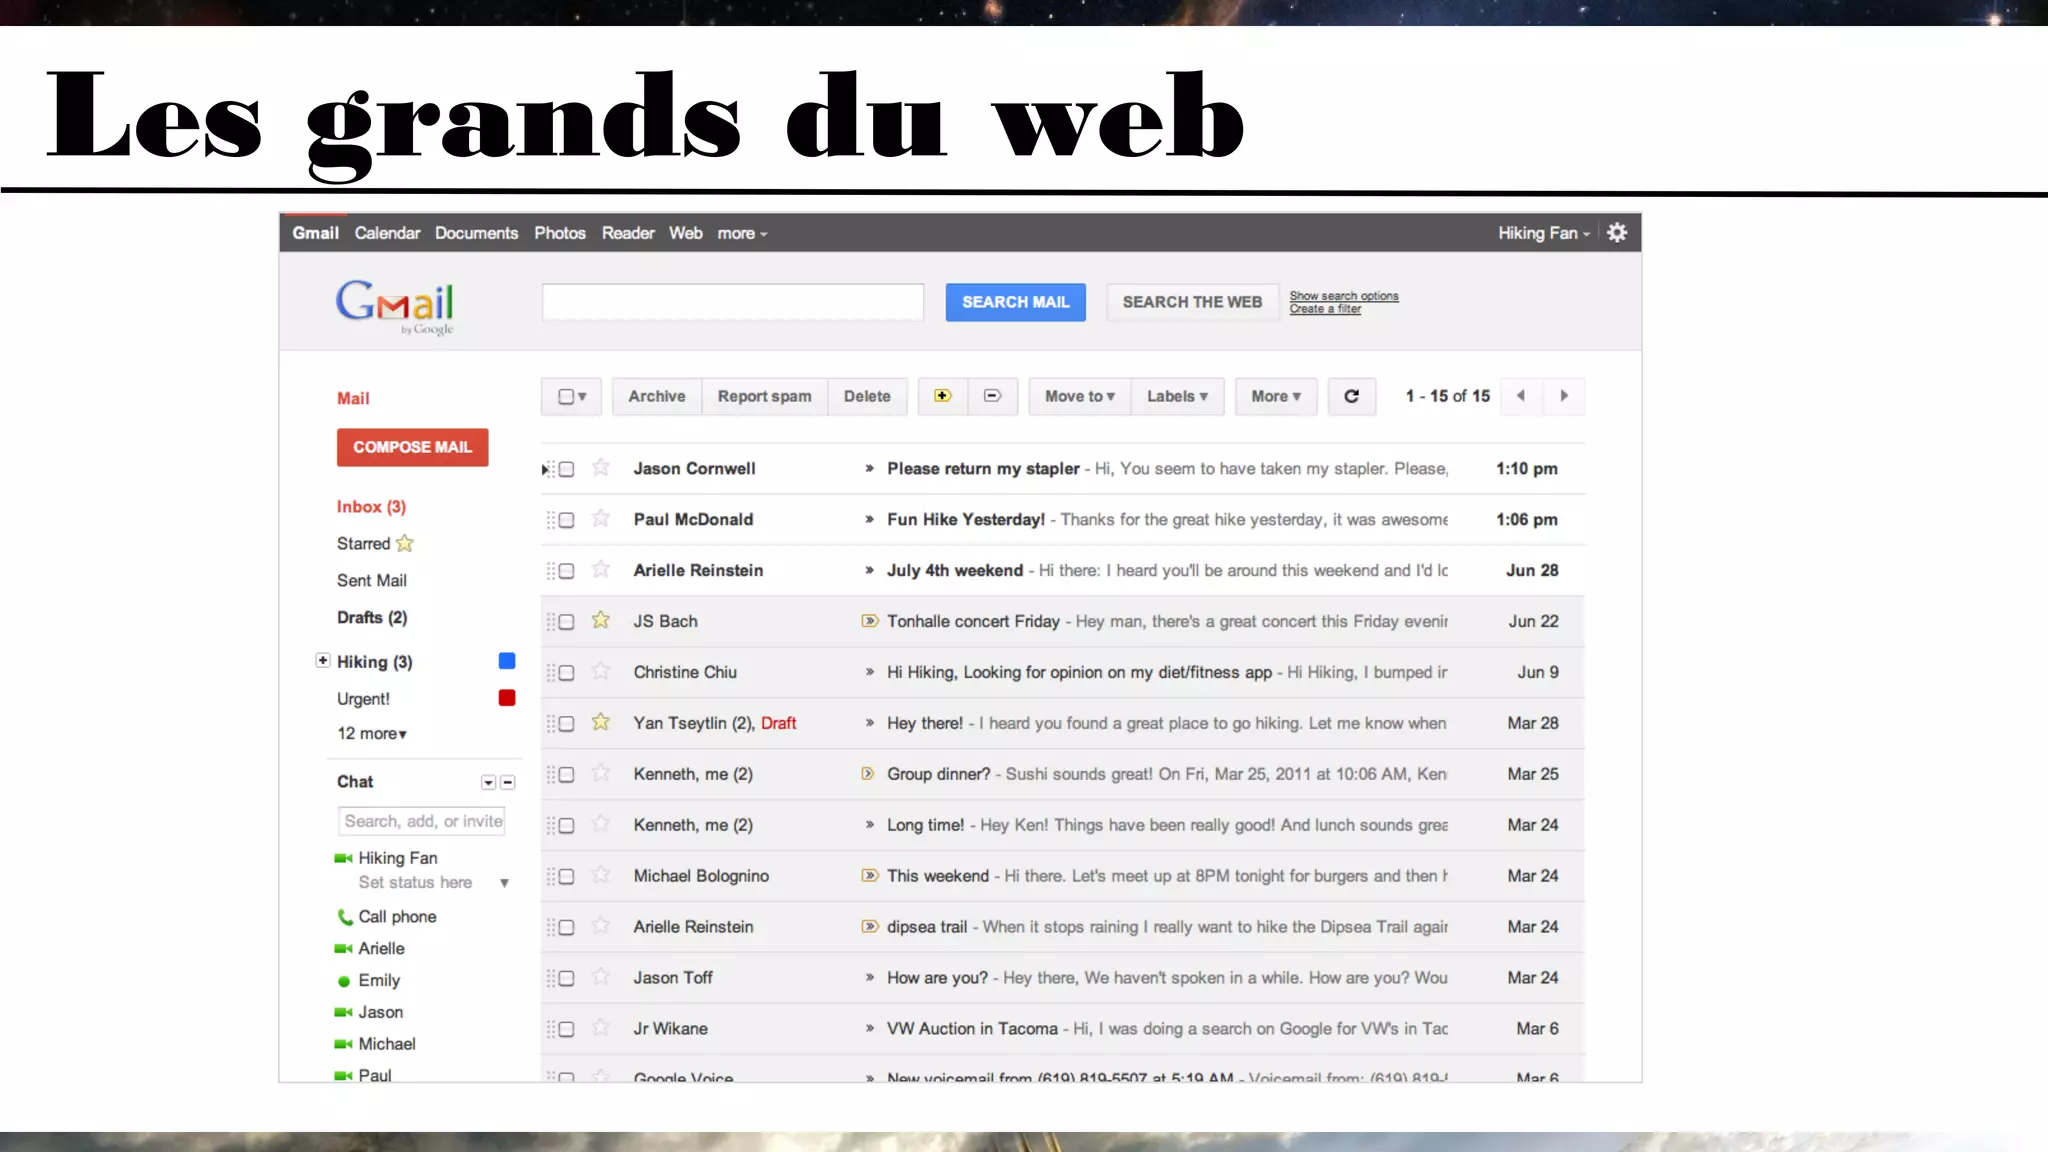The height and width of the screenshot is (1152, 2048).
Task: Open Reader in top bar
Action: coord(628,233)
